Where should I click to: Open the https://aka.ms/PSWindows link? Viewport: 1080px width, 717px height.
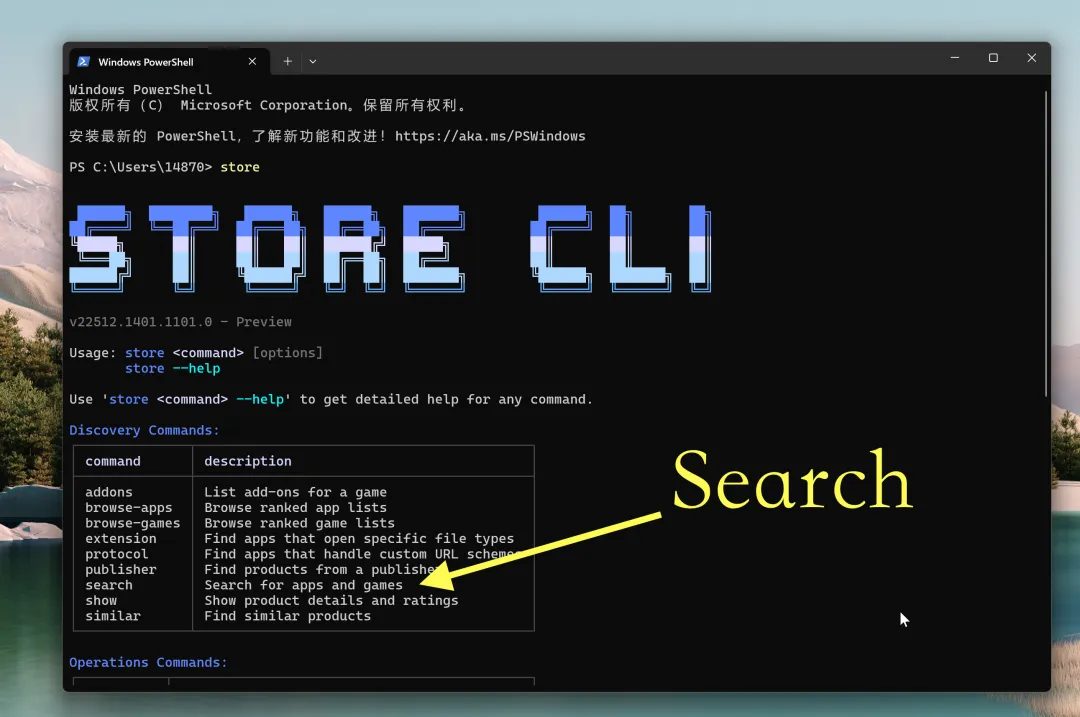(490, 136)
